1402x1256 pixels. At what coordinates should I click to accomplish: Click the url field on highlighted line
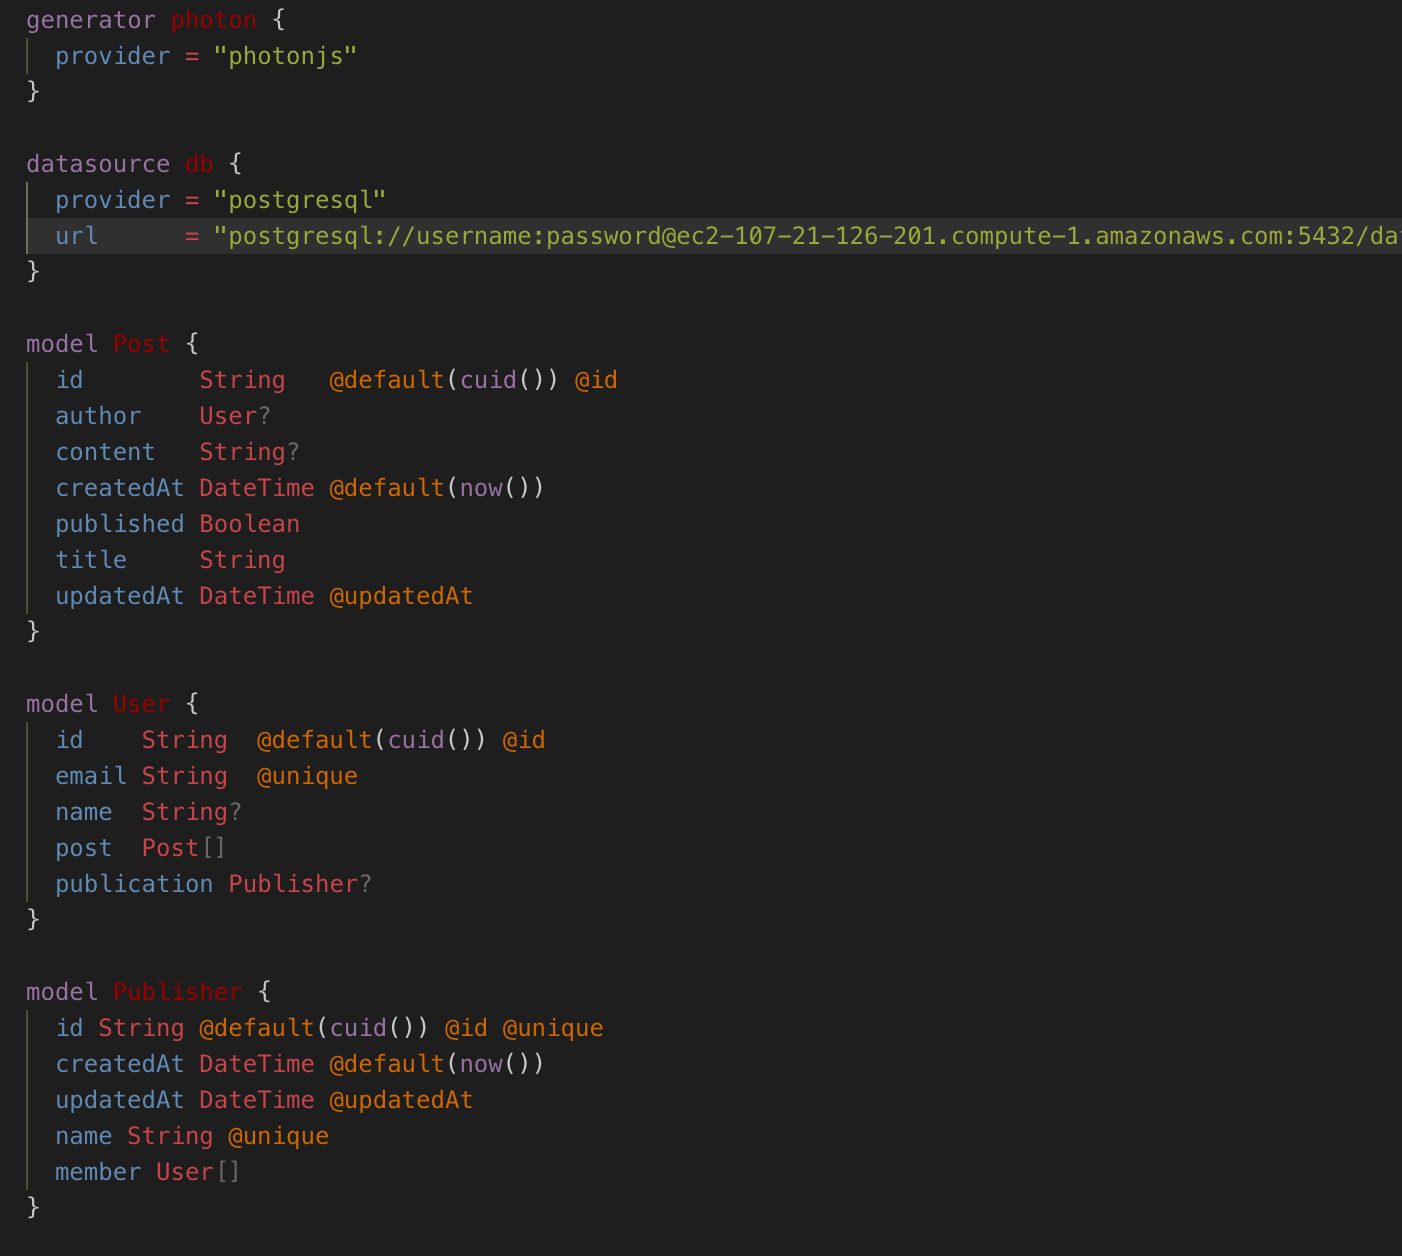pos(76,235)
